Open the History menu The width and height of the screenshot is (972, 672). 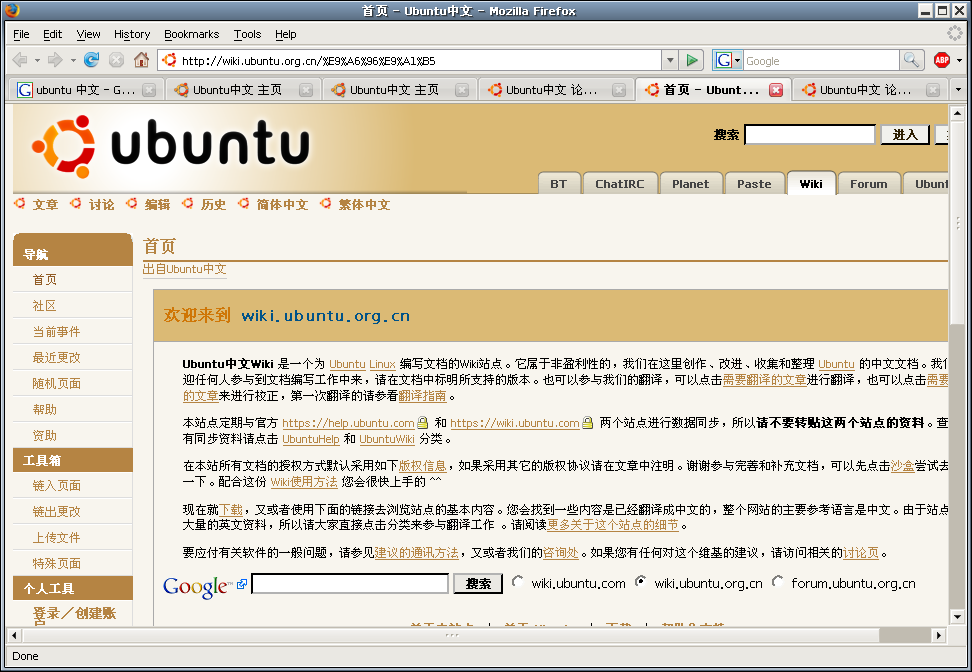pos(132,34)
